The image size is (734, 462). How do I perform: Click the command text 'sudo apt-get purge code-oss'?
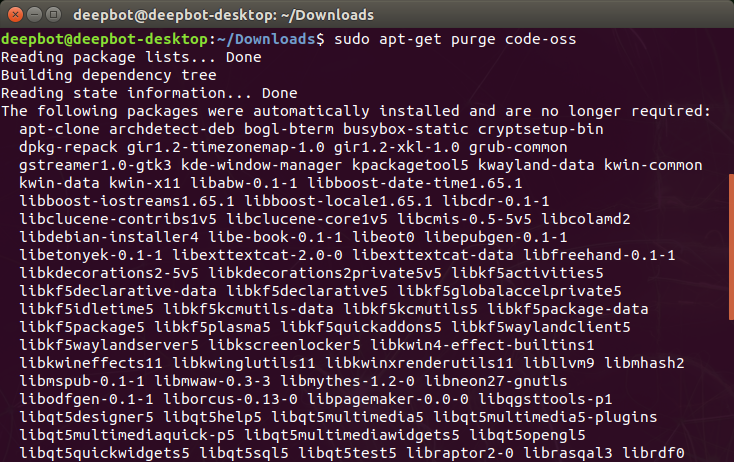pyautogui.click(x=455, y=39)
